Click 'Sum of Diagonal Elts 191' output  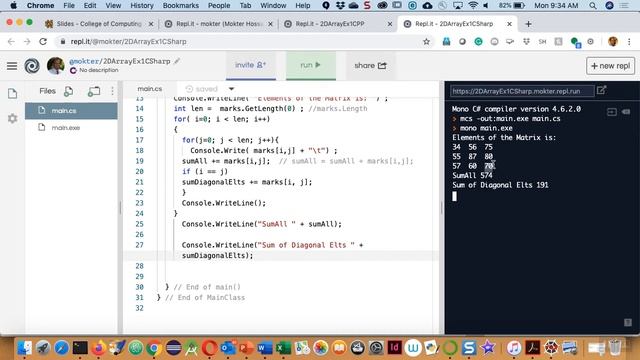[x=500, y=185]
